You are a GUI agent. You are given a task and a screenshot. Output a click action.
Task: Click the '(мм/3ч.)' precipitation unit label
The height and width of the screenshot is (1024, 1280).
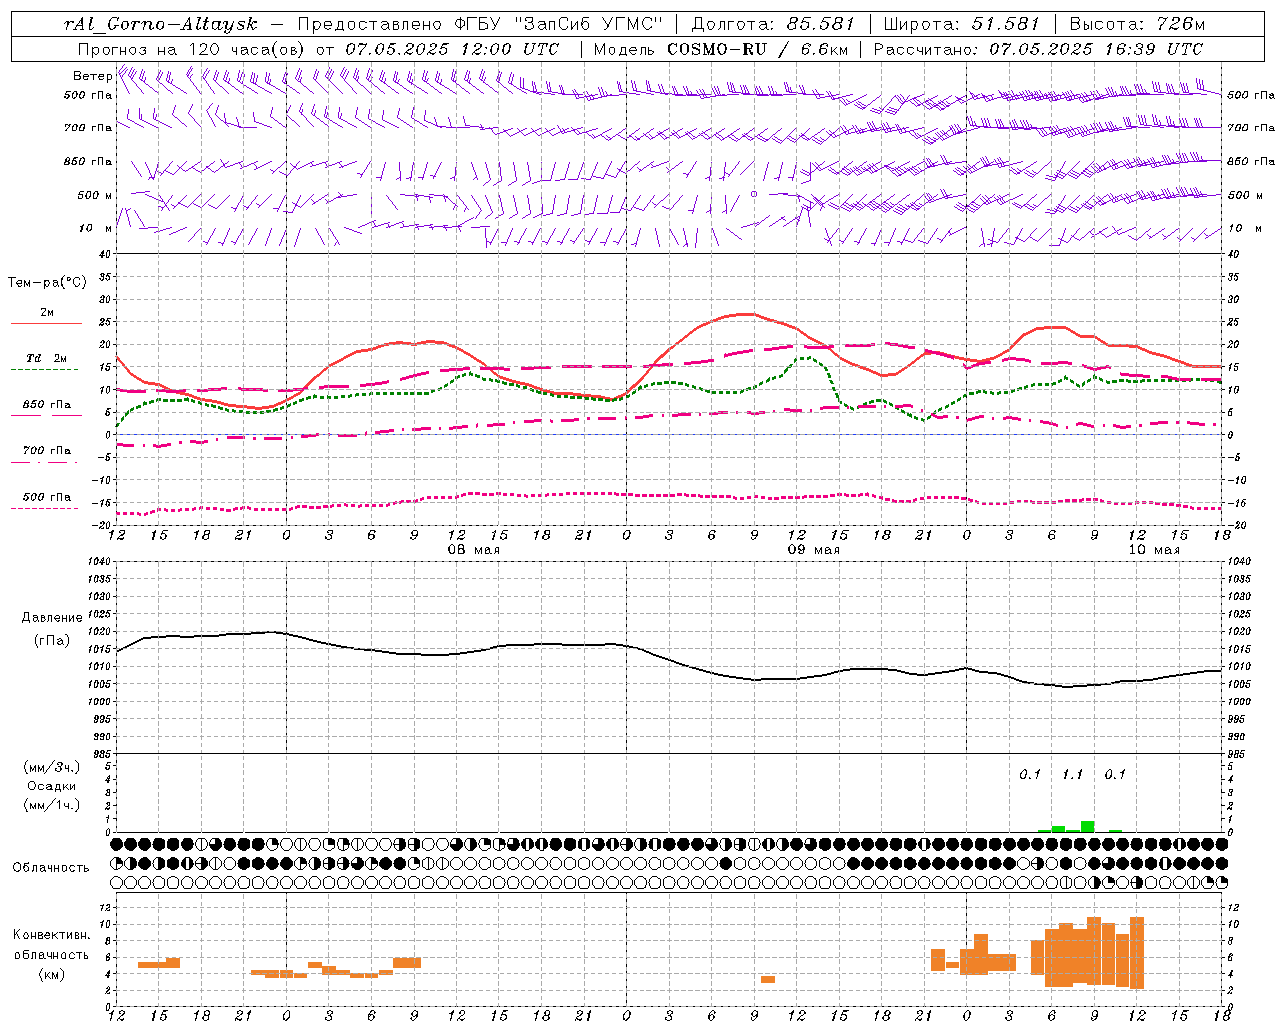tap(51, 767)
